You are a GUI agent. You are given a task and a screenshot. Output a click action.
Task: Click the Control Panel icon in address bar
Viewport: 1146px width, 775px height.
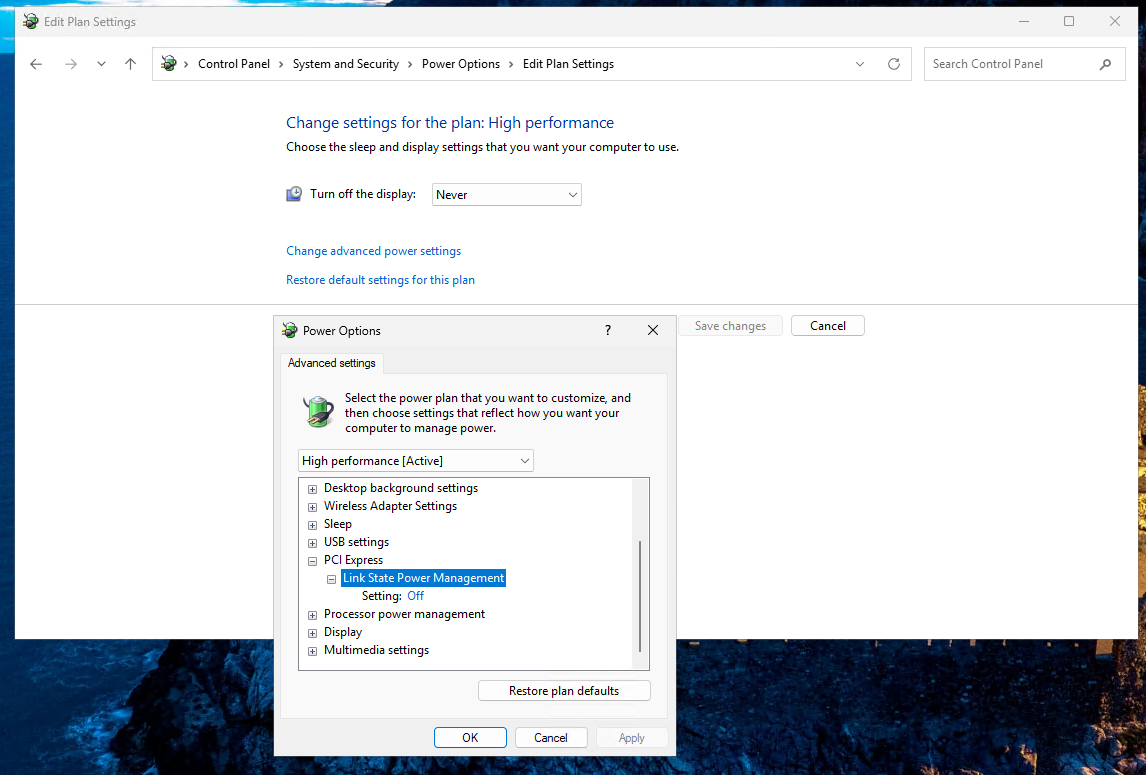click(x=169, y=64)
